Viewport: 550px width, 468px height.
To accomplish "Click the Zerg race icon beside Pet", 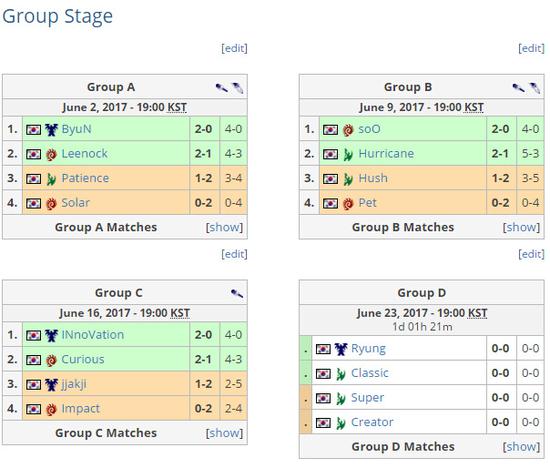I will (x=348, y=204).
